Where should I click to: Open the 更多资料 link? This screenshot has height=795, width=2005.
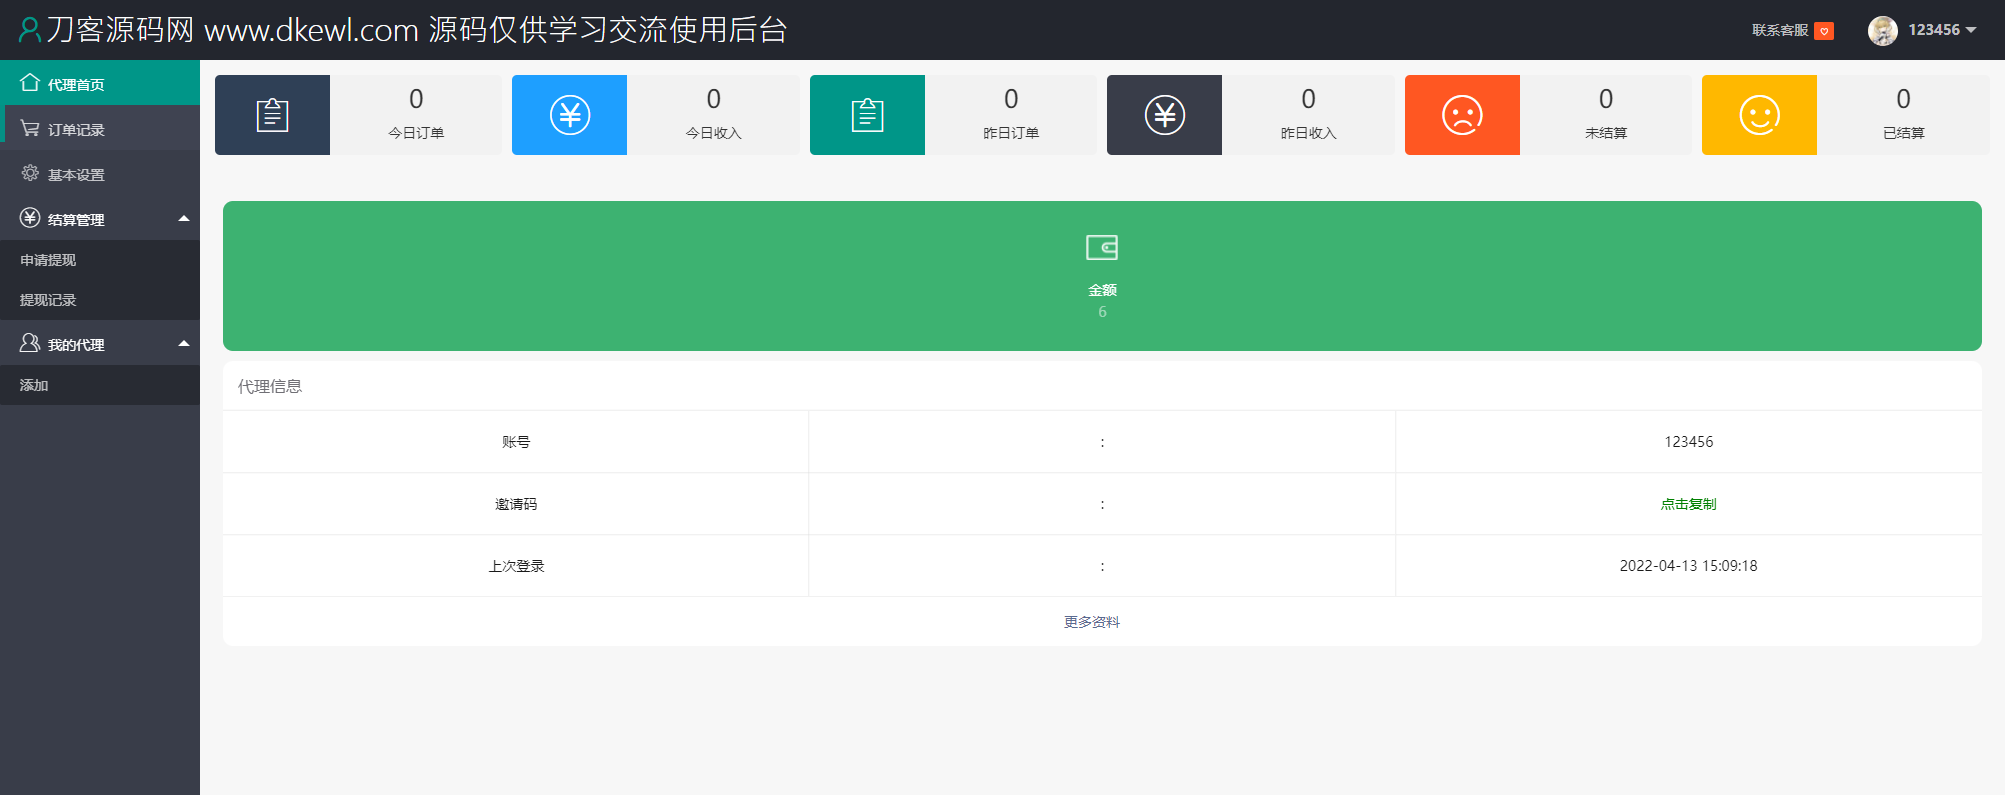click(x=1091, y=622)
